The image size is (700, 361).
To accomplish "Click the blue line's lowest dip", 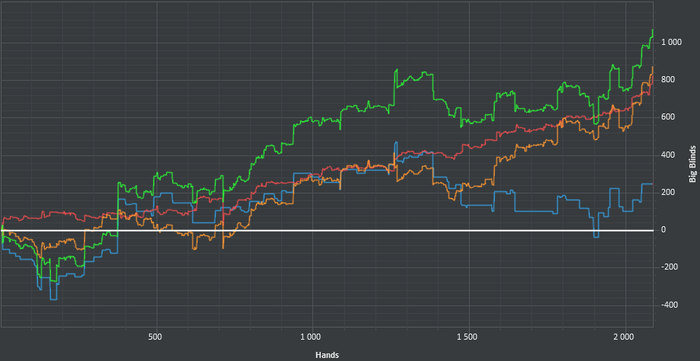I will coord(53,299).
